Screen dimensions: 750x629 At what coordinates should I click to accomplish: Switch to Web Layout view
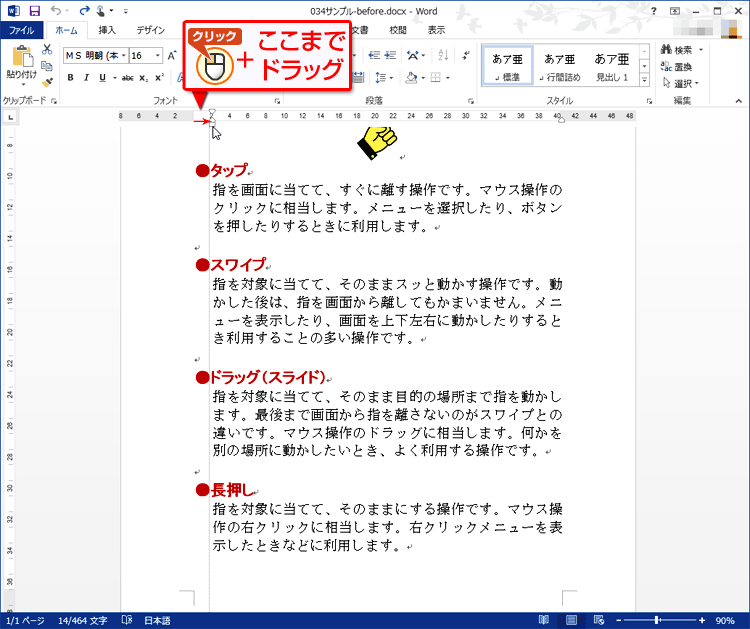598,620
